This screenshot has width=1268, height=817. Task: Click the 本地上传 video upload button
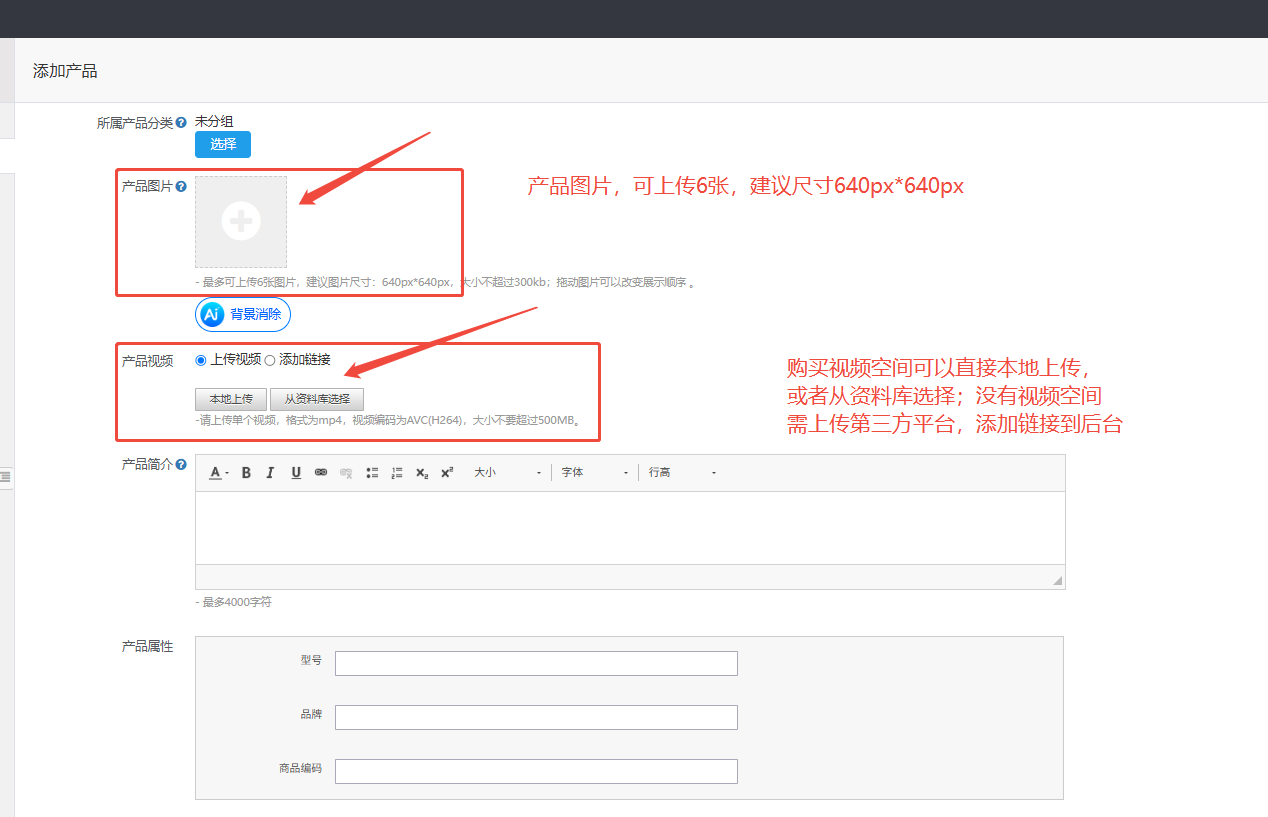(231, 399)
